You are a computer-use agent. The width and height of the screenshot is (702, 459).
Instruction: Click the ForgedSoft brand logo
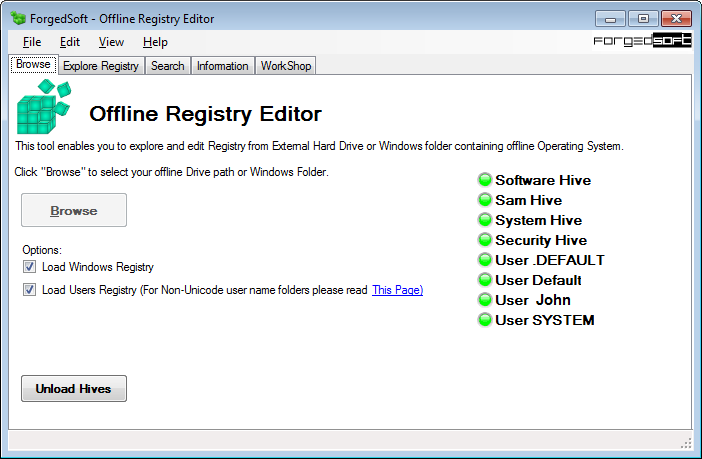642,41
